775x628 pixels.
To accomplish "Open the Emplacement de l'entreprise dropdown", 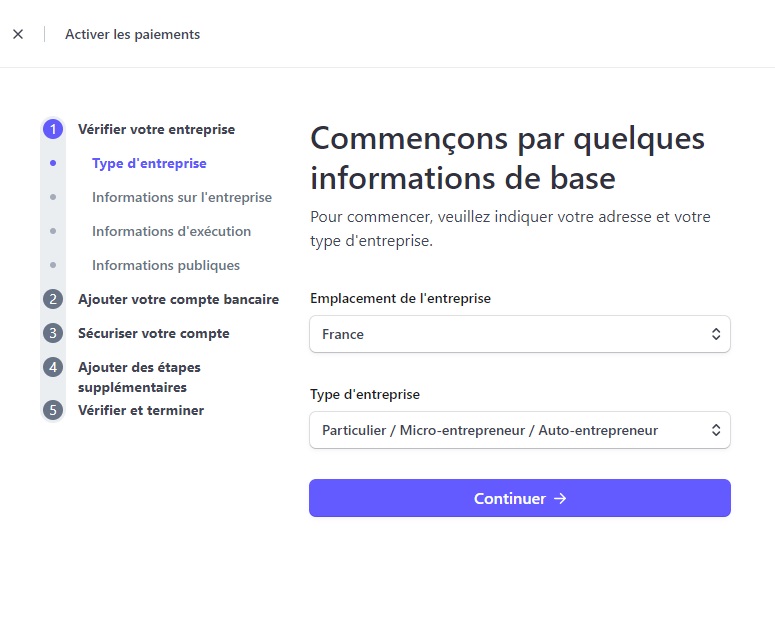I will 519,334.
